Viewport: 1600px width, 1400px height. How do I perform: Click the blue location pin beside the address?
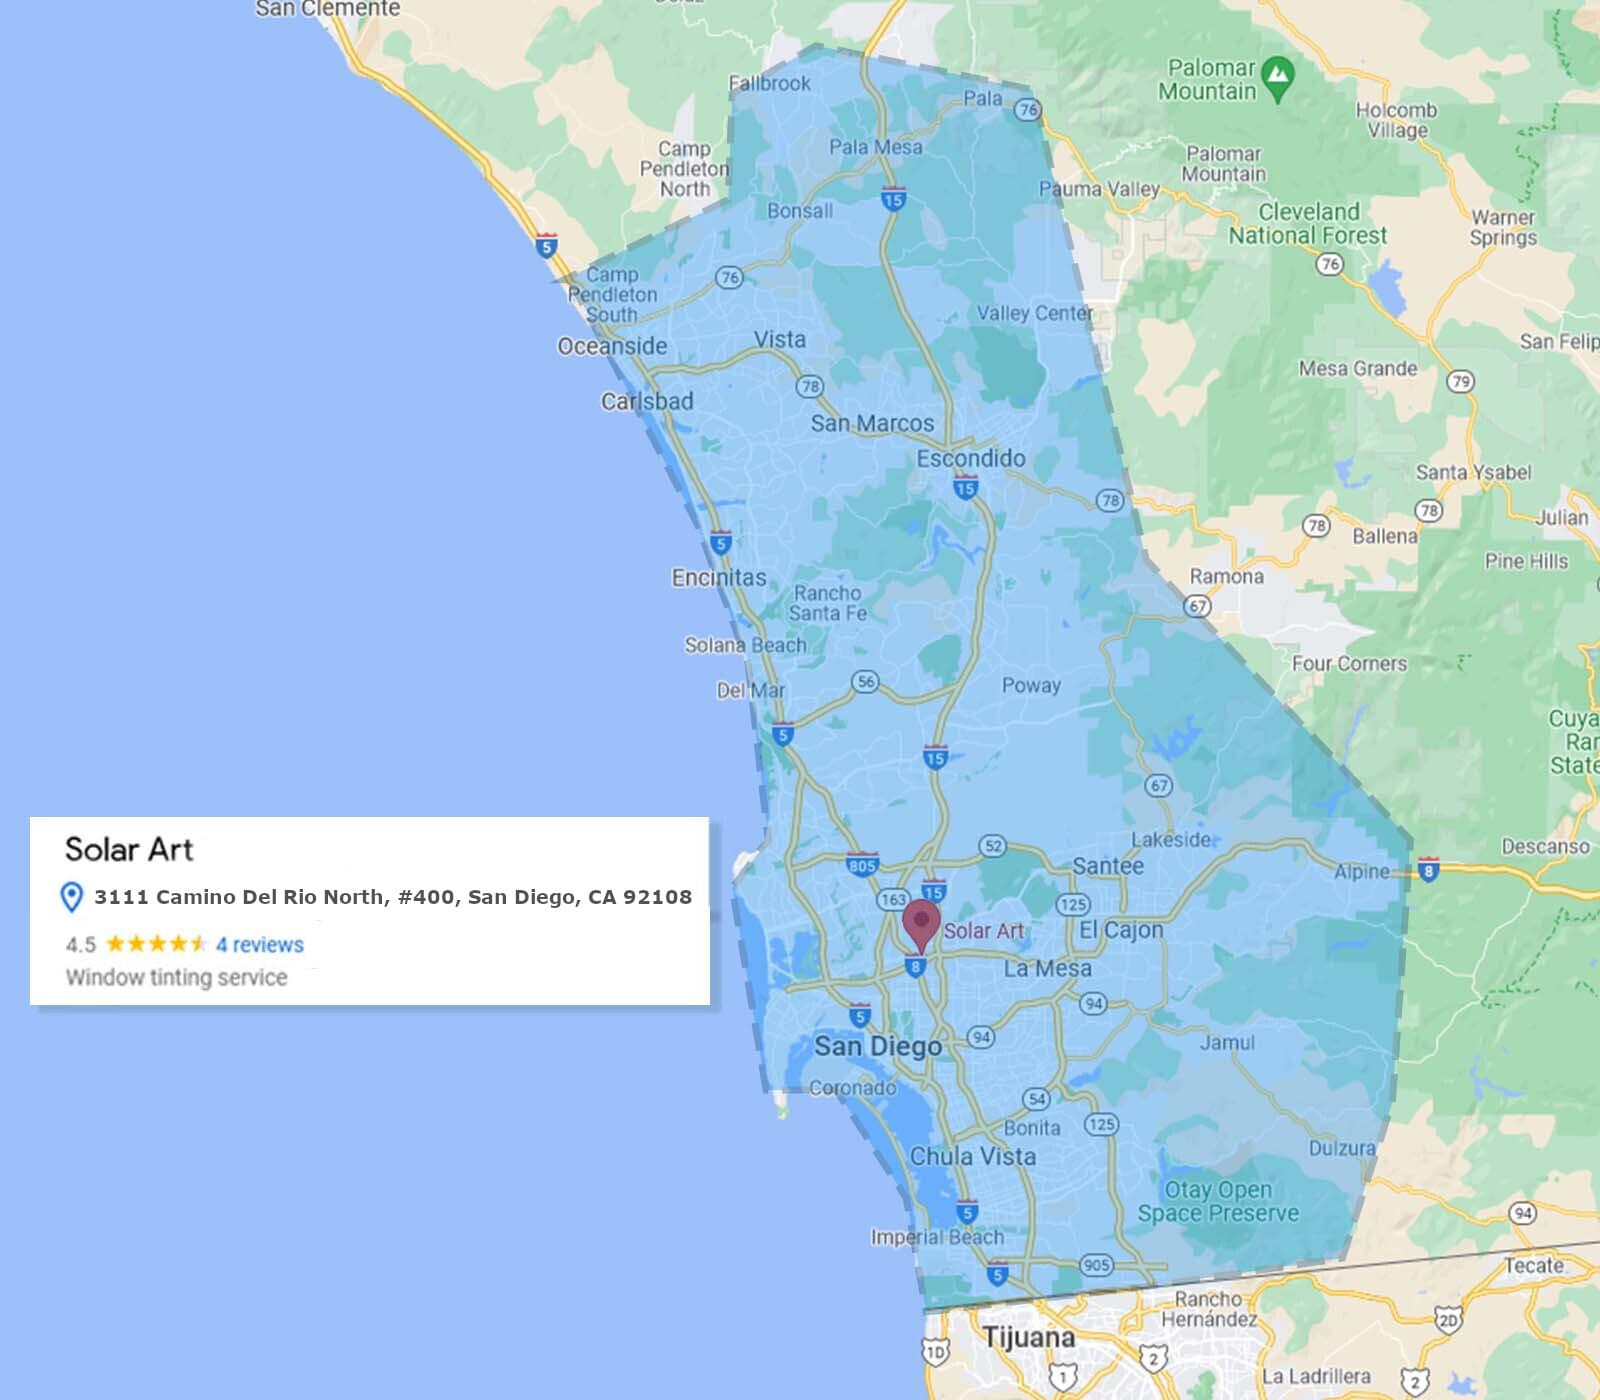coord(71,897)
